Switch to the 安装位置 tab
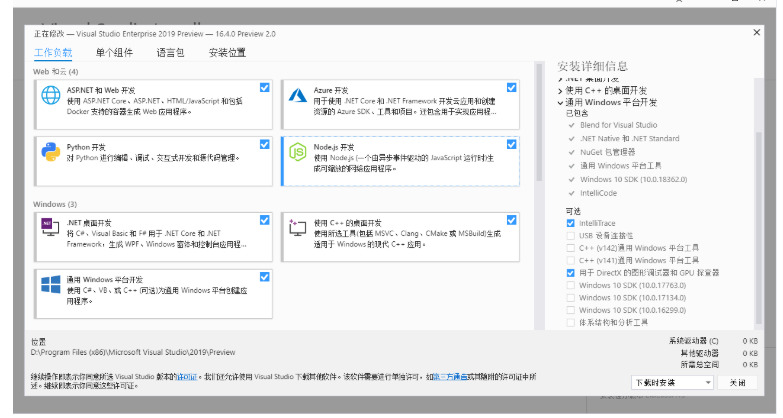Viewport: 783px width, 418px height. (x=227, y=52)
